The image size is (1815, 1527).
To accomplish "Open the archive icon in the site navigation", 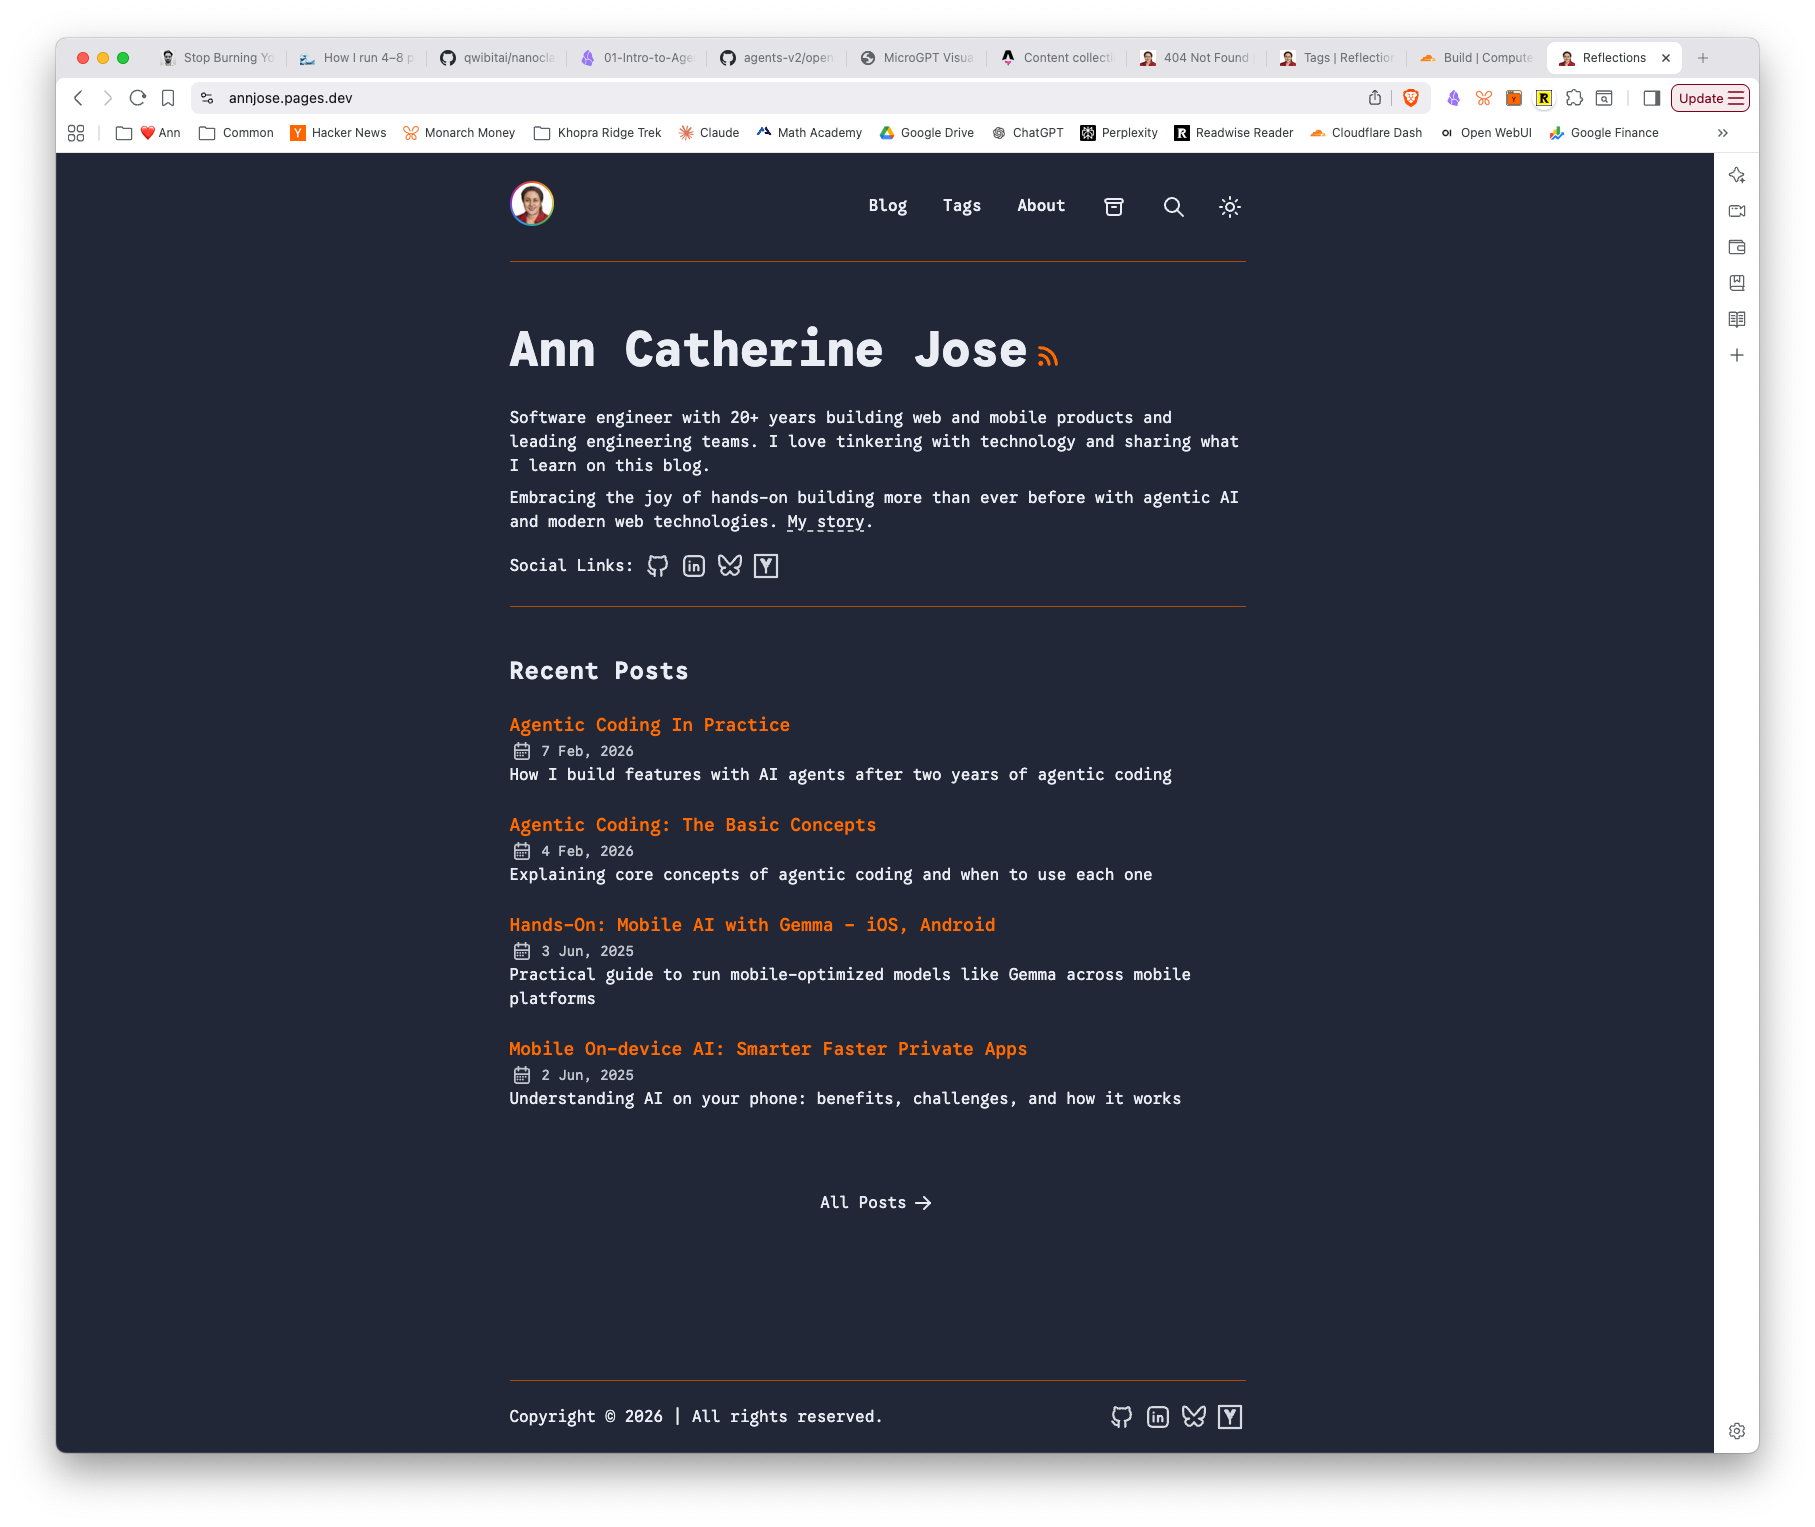I will click(1113, 207).
